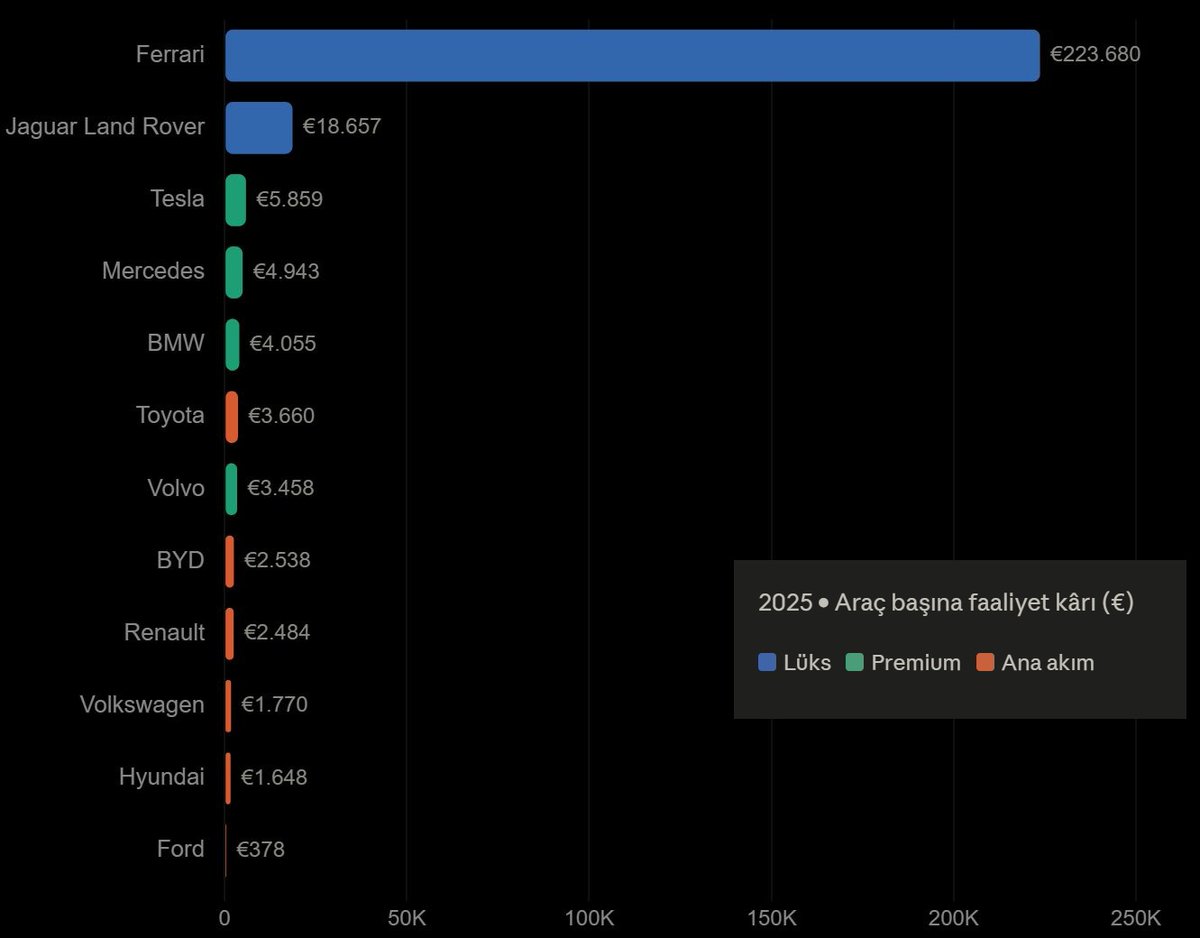Click the Toyota orange bar
The width and height of the screenshot is (1200, 938).
(x=232, y=416)
